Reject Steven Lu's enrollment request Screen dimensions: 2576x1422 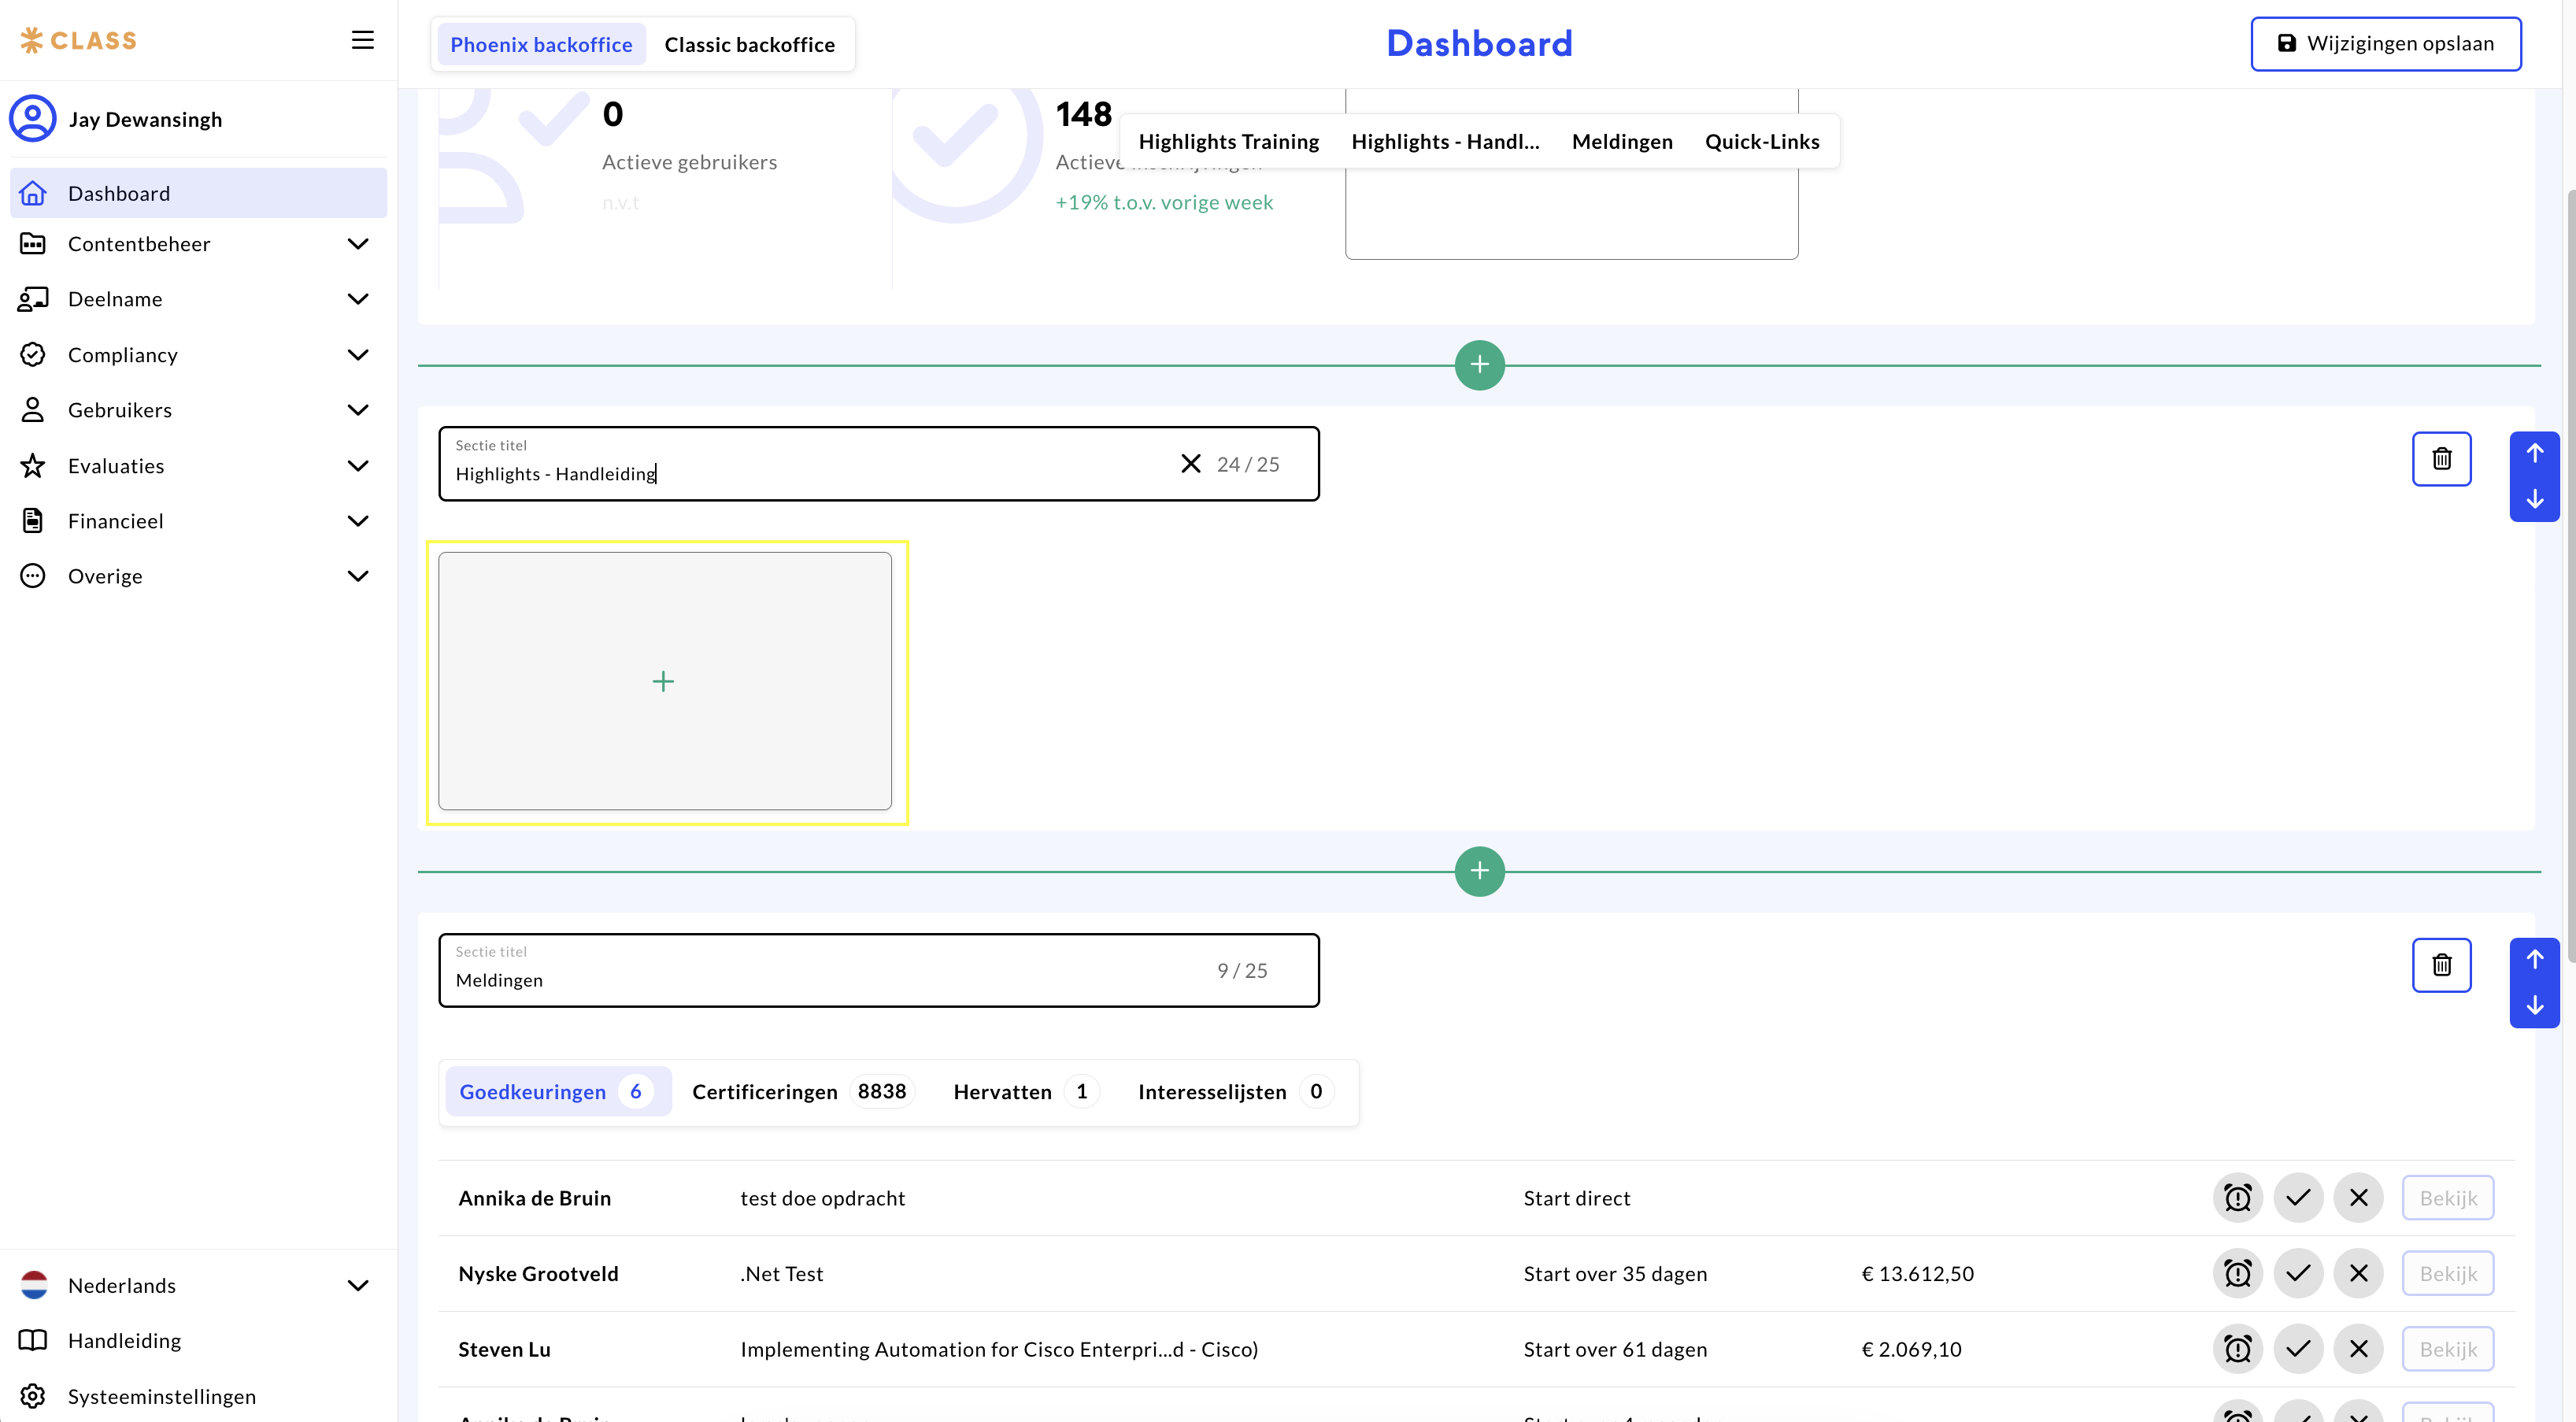2358,1350
